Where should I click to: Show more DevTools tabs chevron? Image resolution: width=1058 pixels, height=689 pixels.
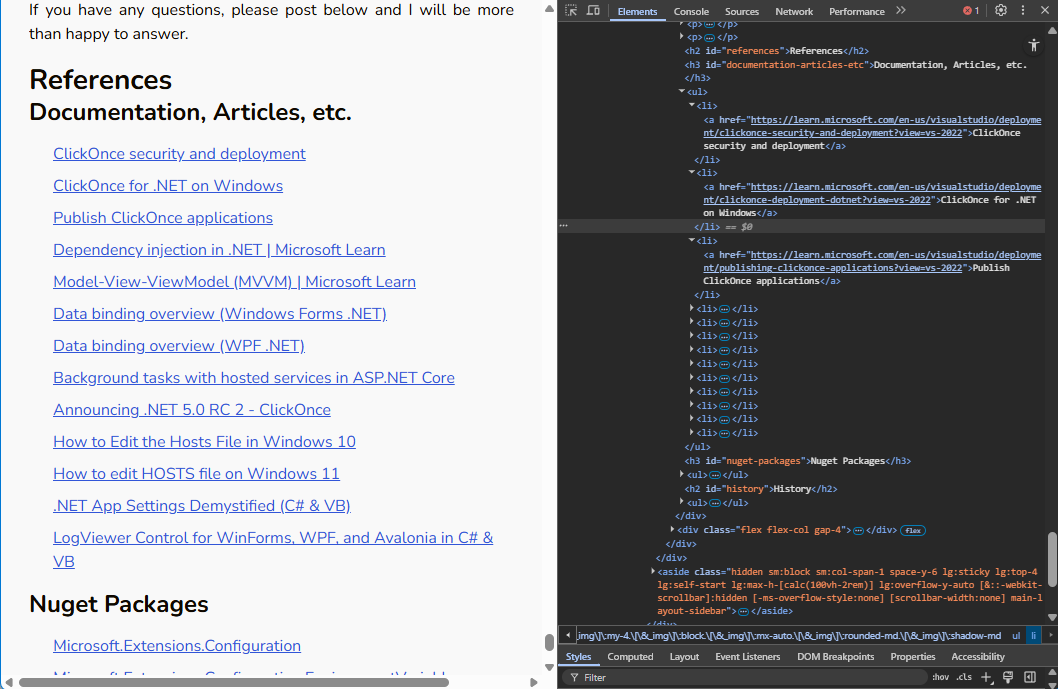click(x=901, y=11)
